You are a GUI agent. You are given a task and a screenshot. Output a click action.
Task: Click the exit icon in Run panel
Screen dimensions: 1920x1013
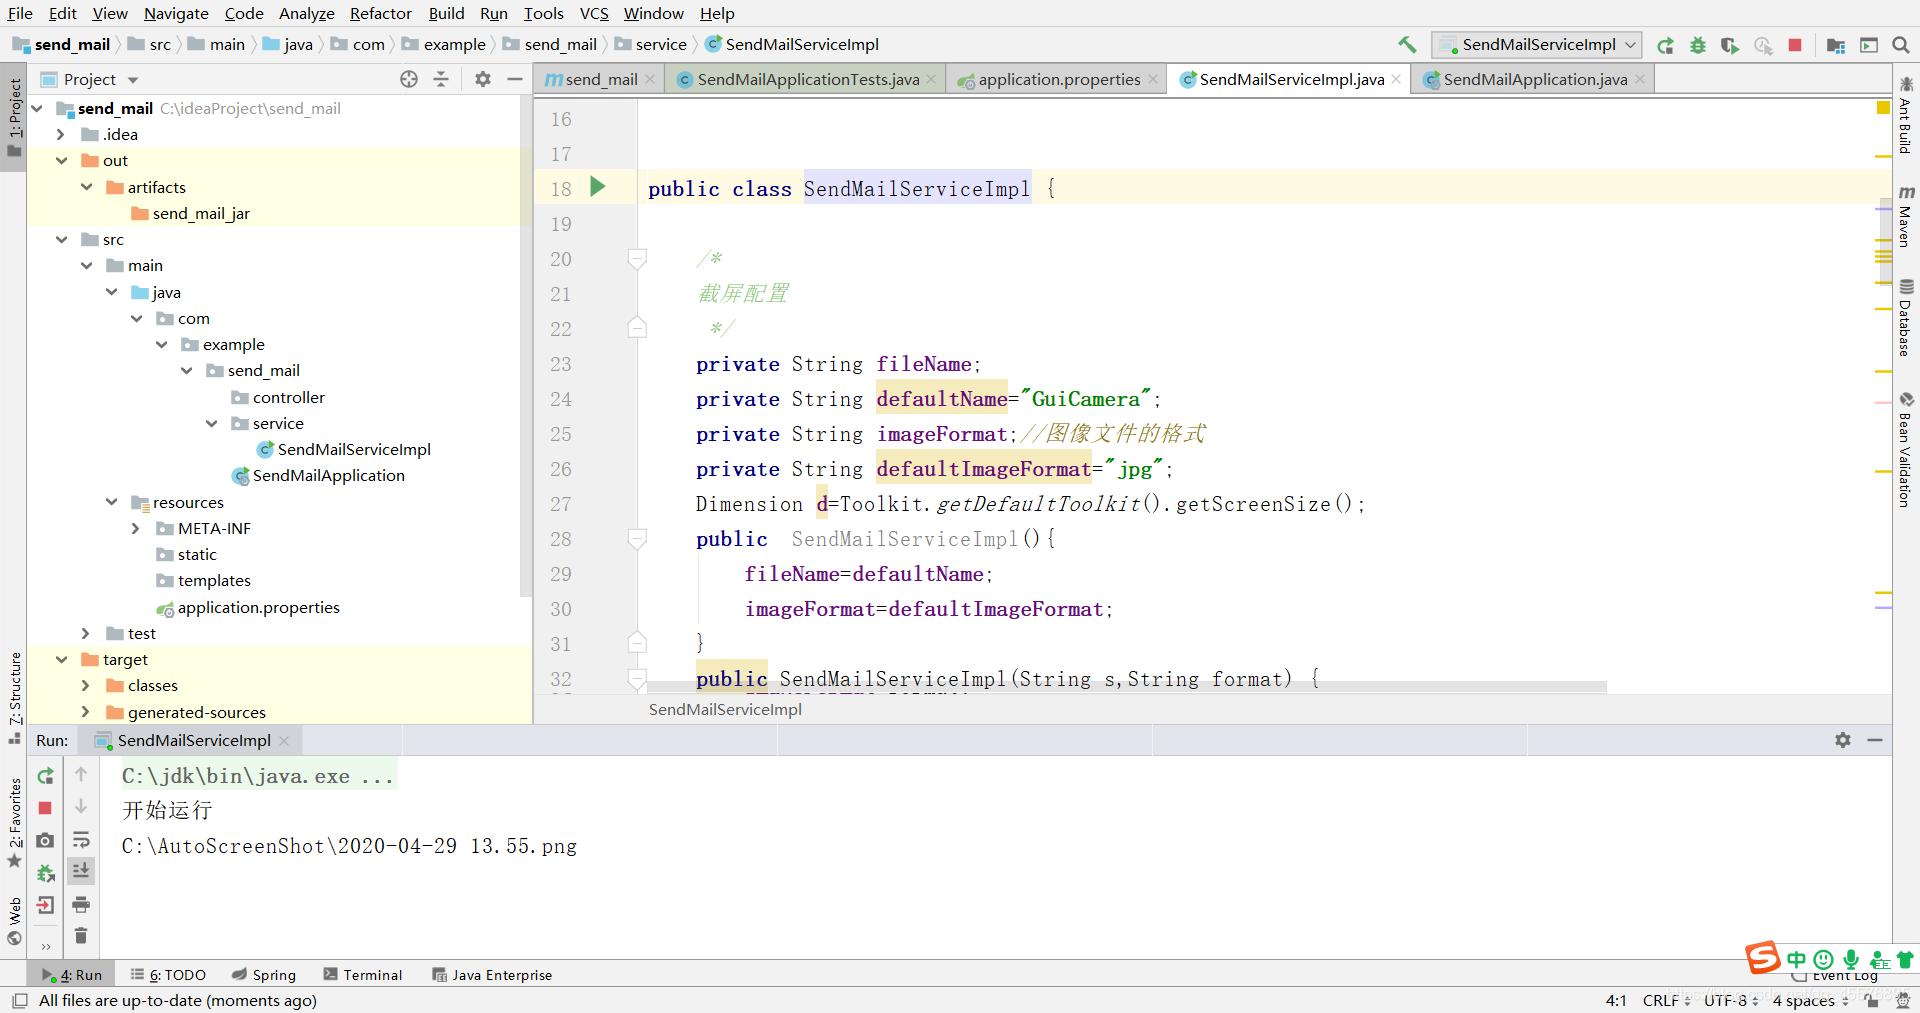[45, 905]
